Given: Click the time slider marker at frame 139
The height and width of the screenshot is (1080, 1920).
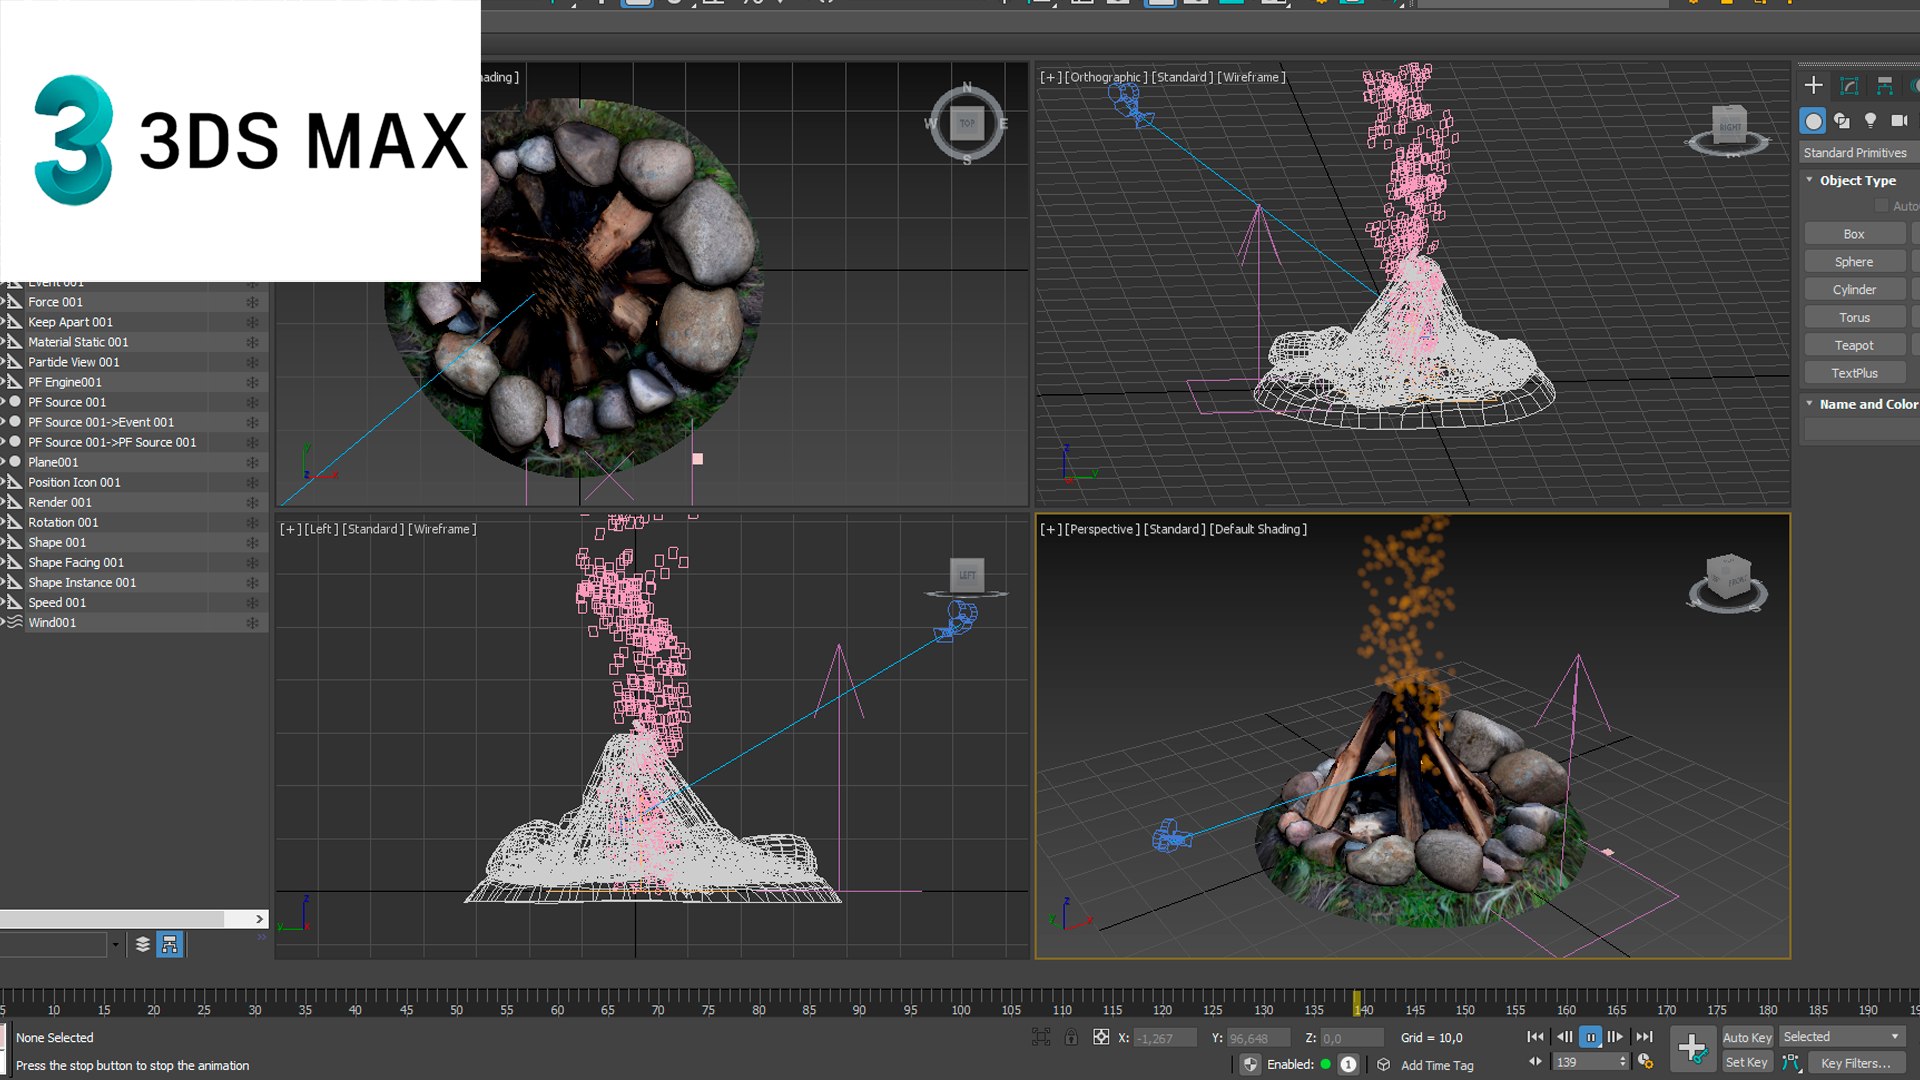Looking at the screenshot, I should [1357, 1003].
